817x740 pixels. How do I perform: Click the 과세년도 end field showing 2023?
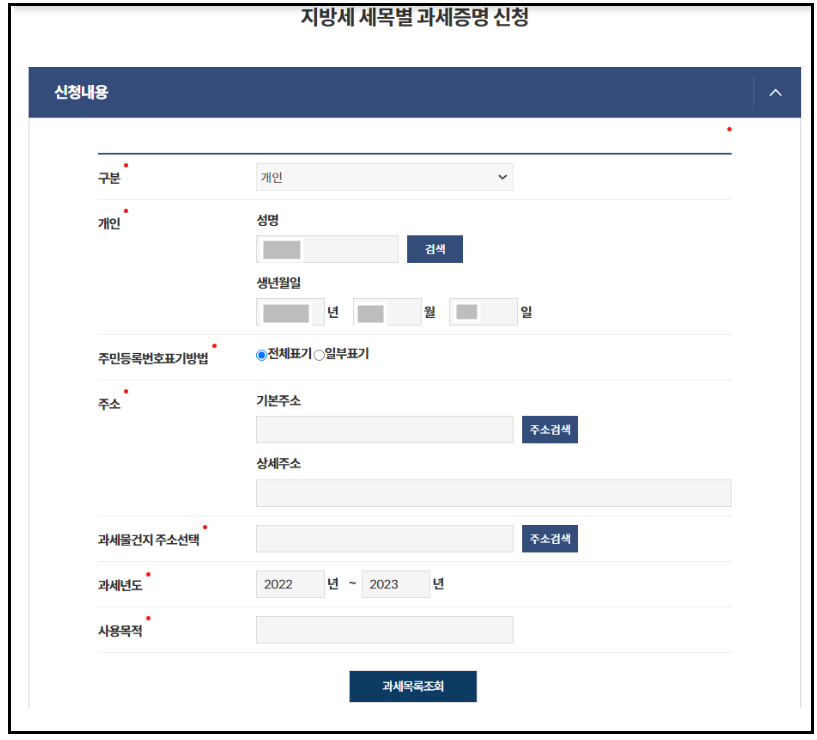click(396, 584)
